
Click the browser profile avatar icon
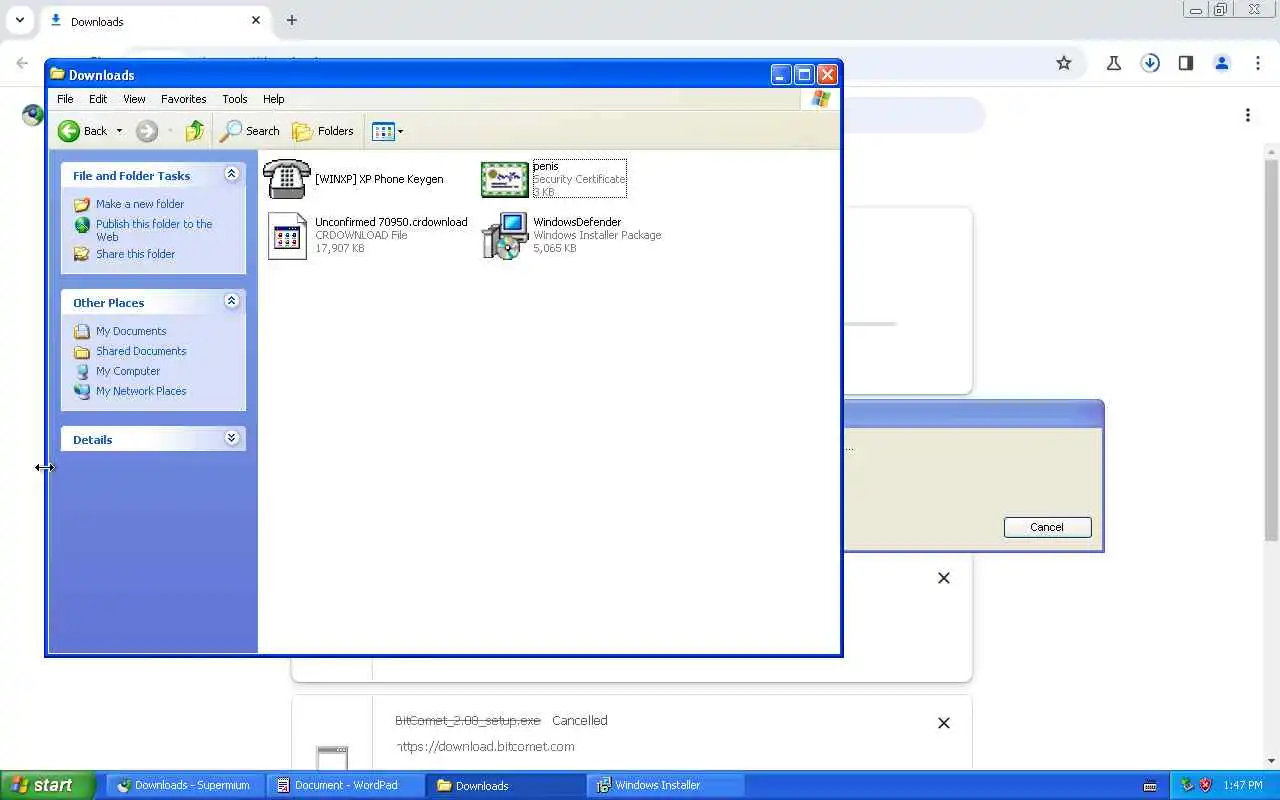tap(1222, 63)
